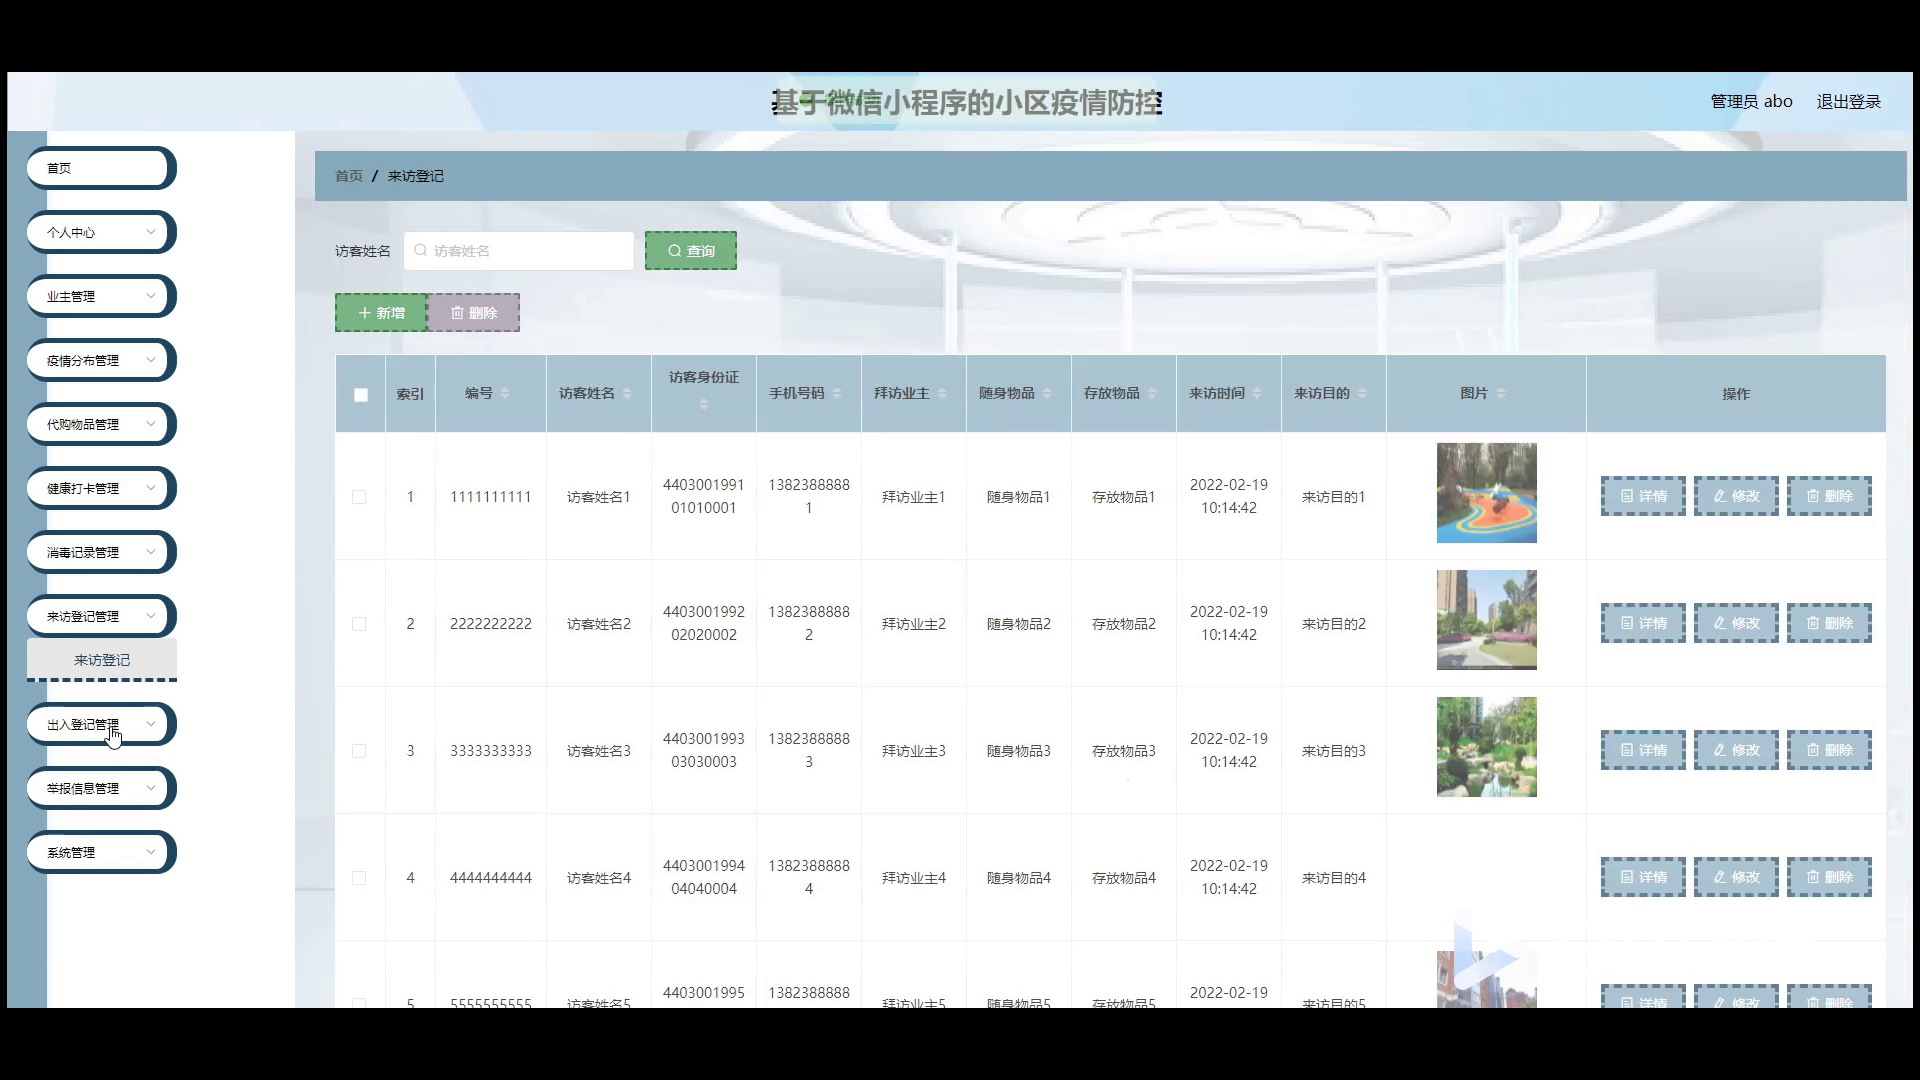
Task: Check the row for 访客姓名2
Action: click(359, 624)
